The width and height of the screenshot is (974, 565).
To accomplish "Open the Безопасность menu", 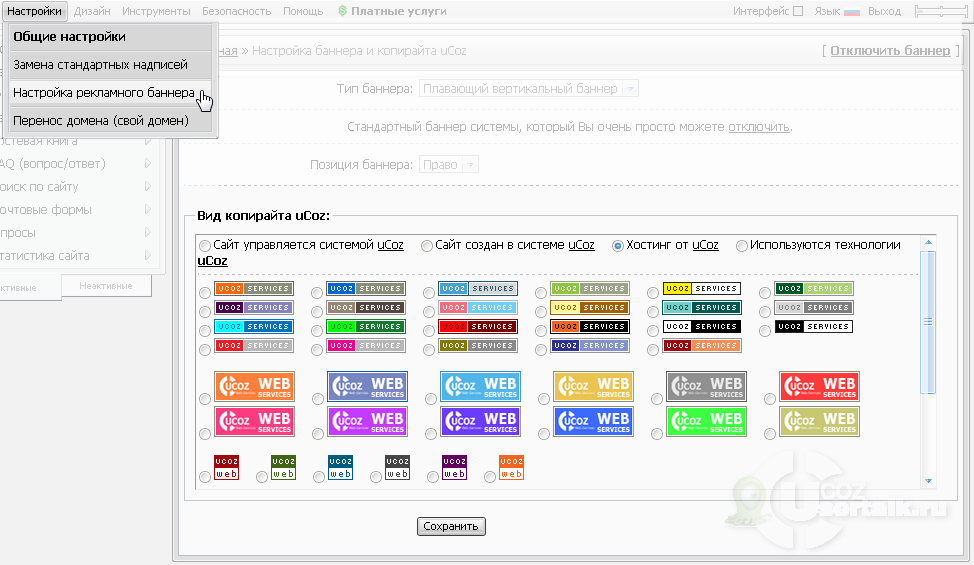I will (237, 11).
